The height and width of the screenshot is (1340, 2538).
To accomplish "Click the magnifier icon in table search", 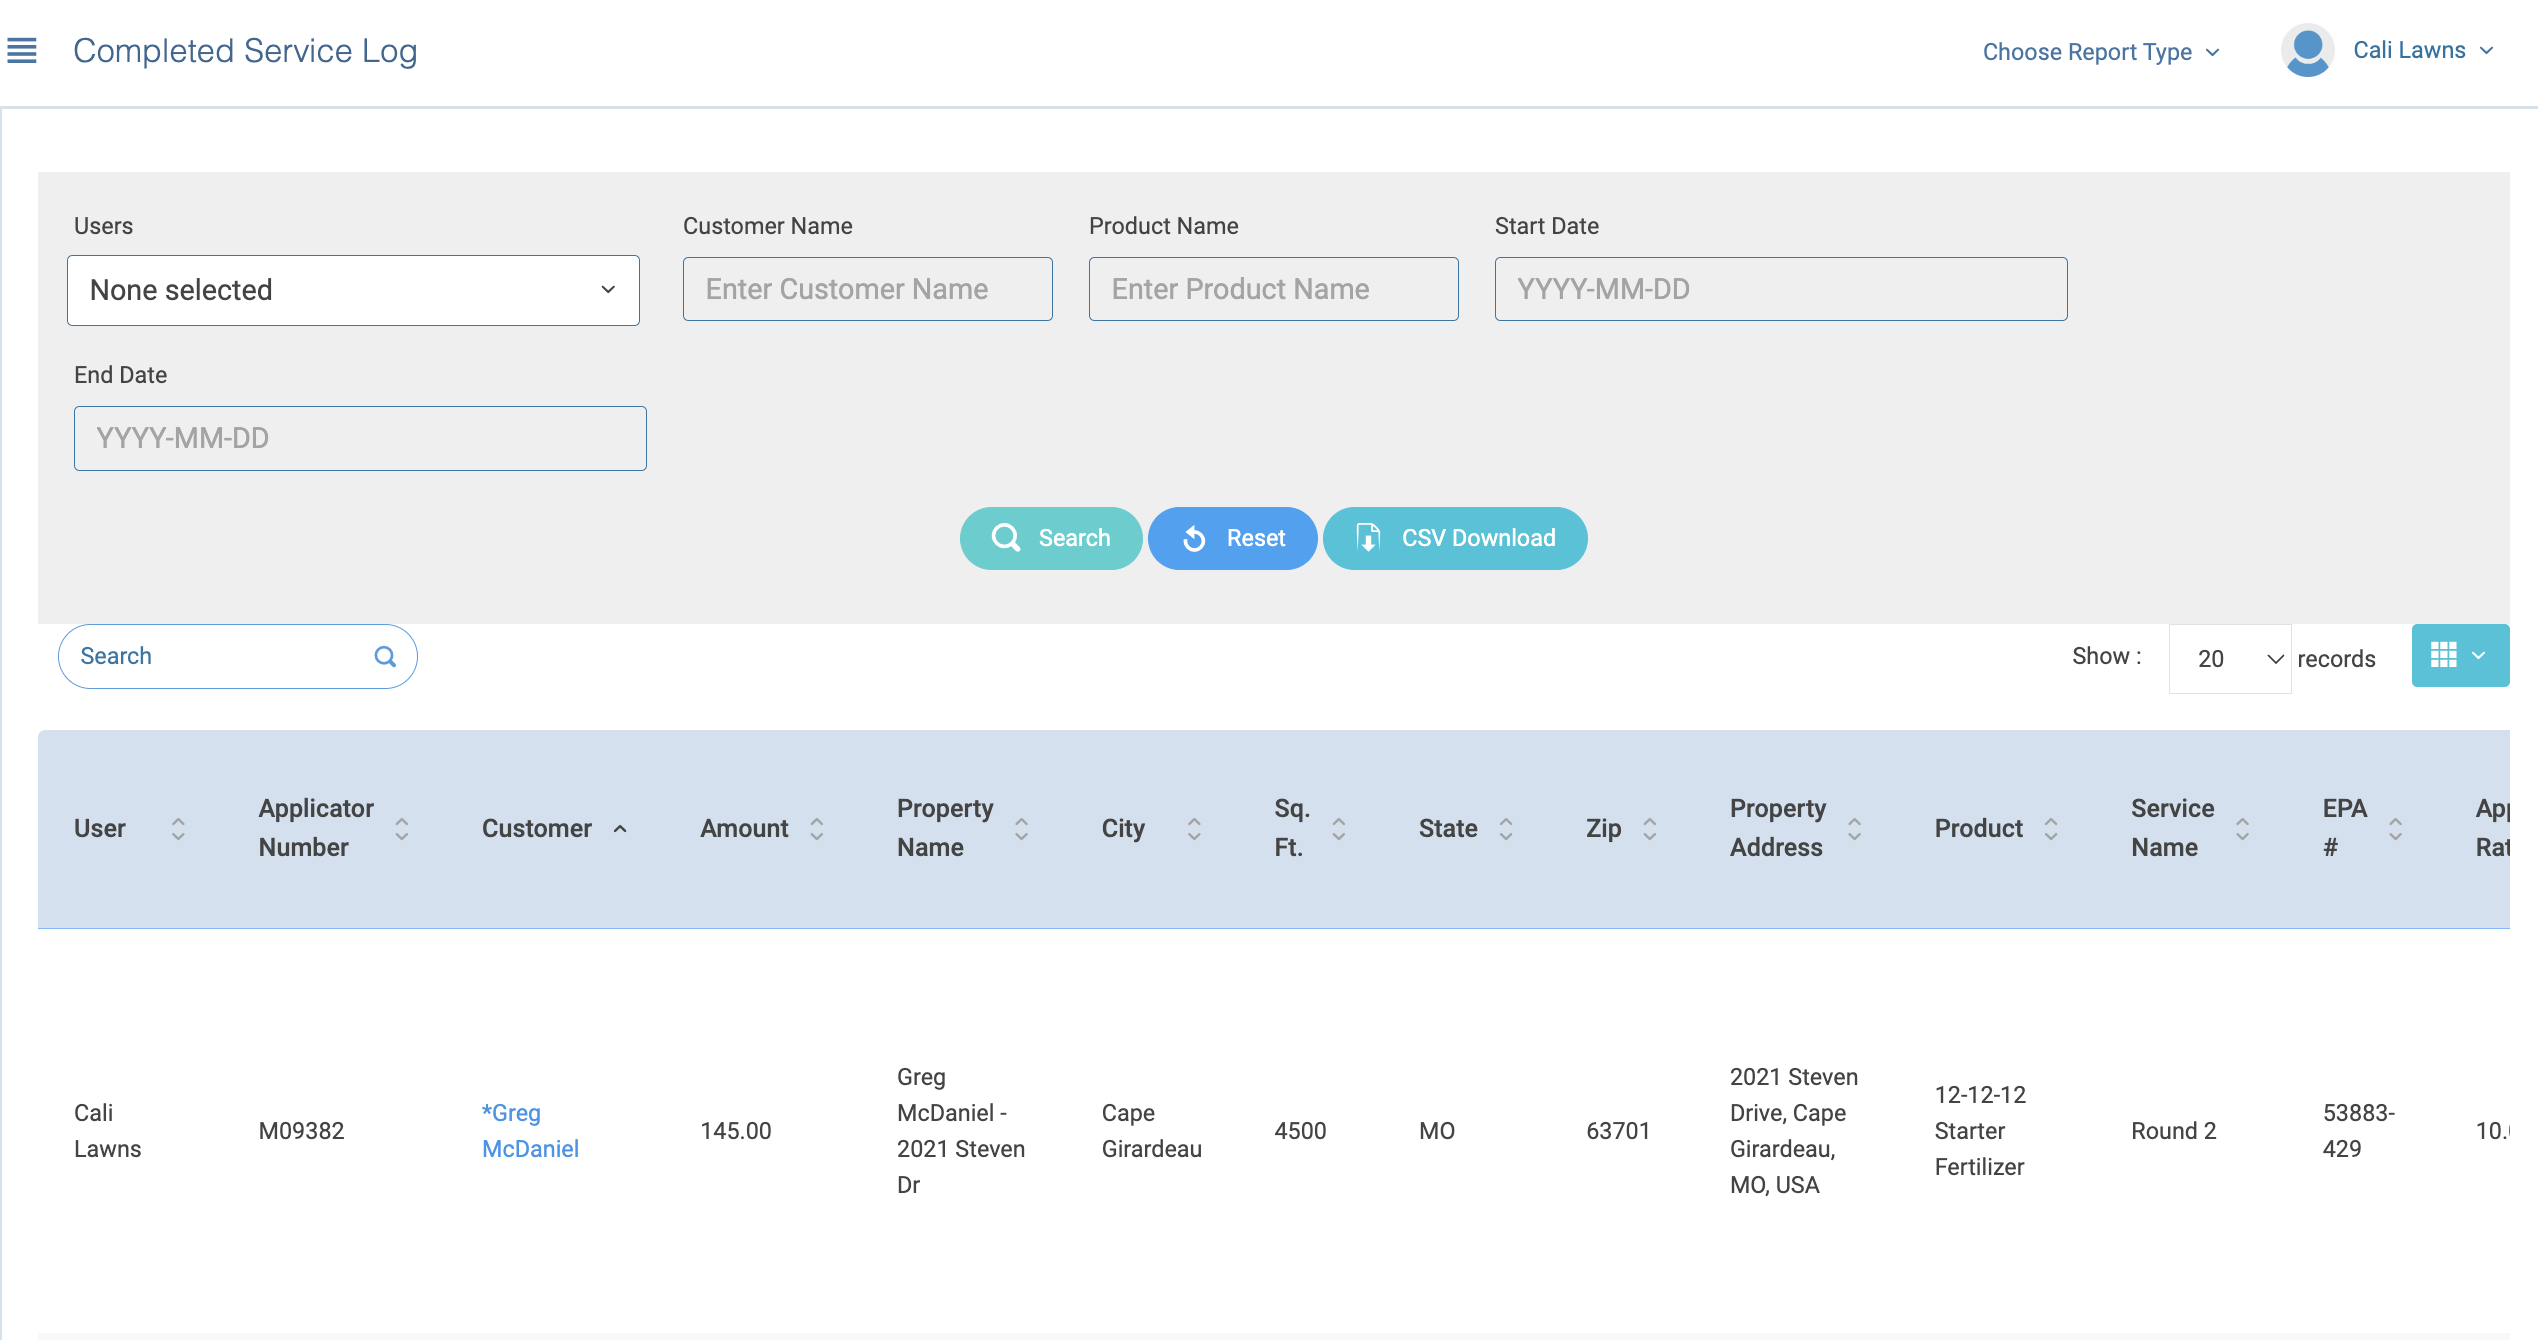I will tap(385, 657).
